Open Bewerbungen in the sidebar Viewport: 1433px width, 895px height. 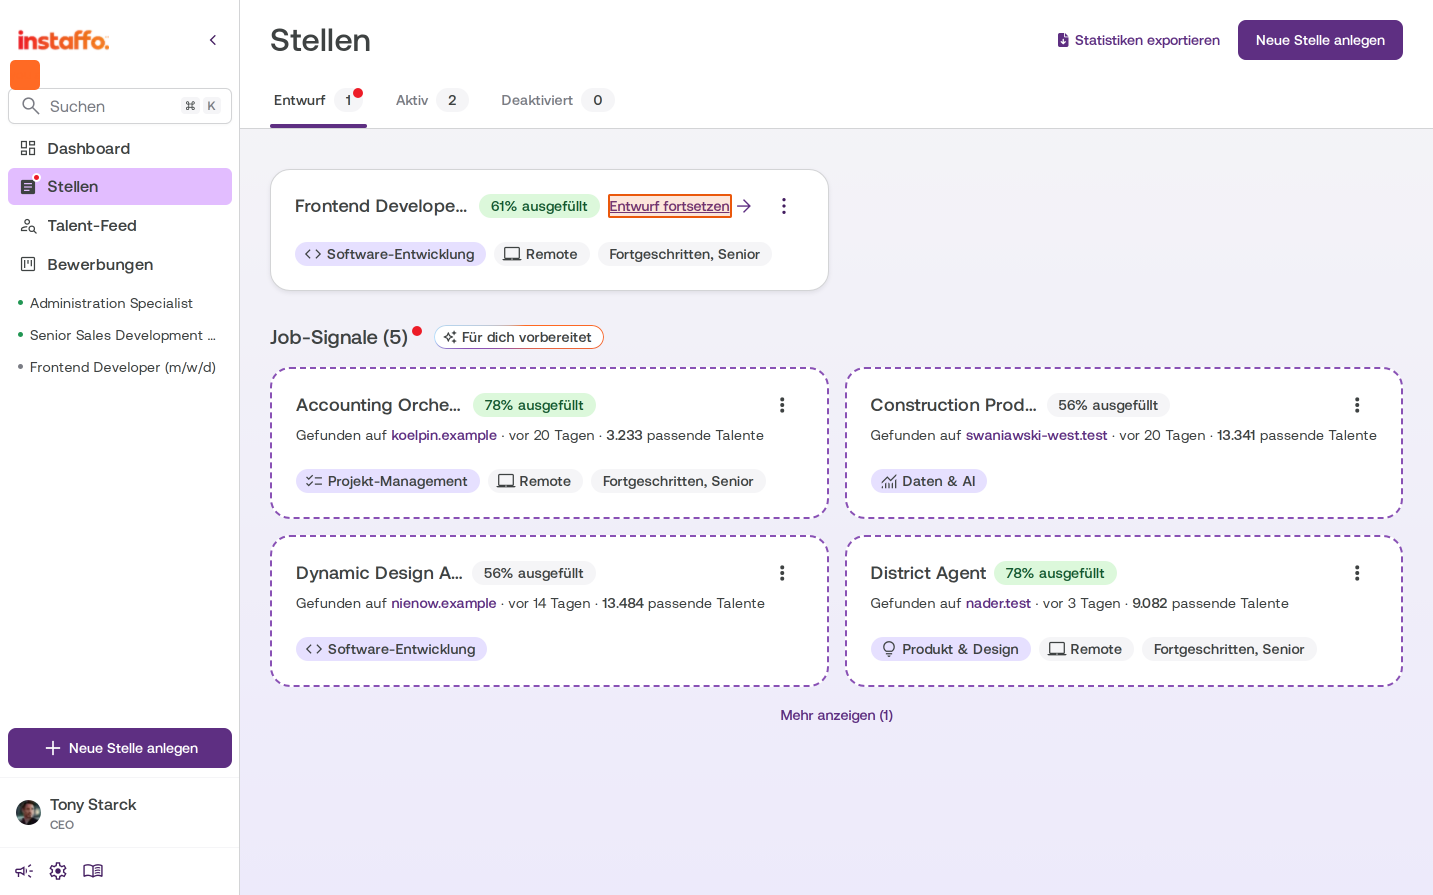pos(120,265)
